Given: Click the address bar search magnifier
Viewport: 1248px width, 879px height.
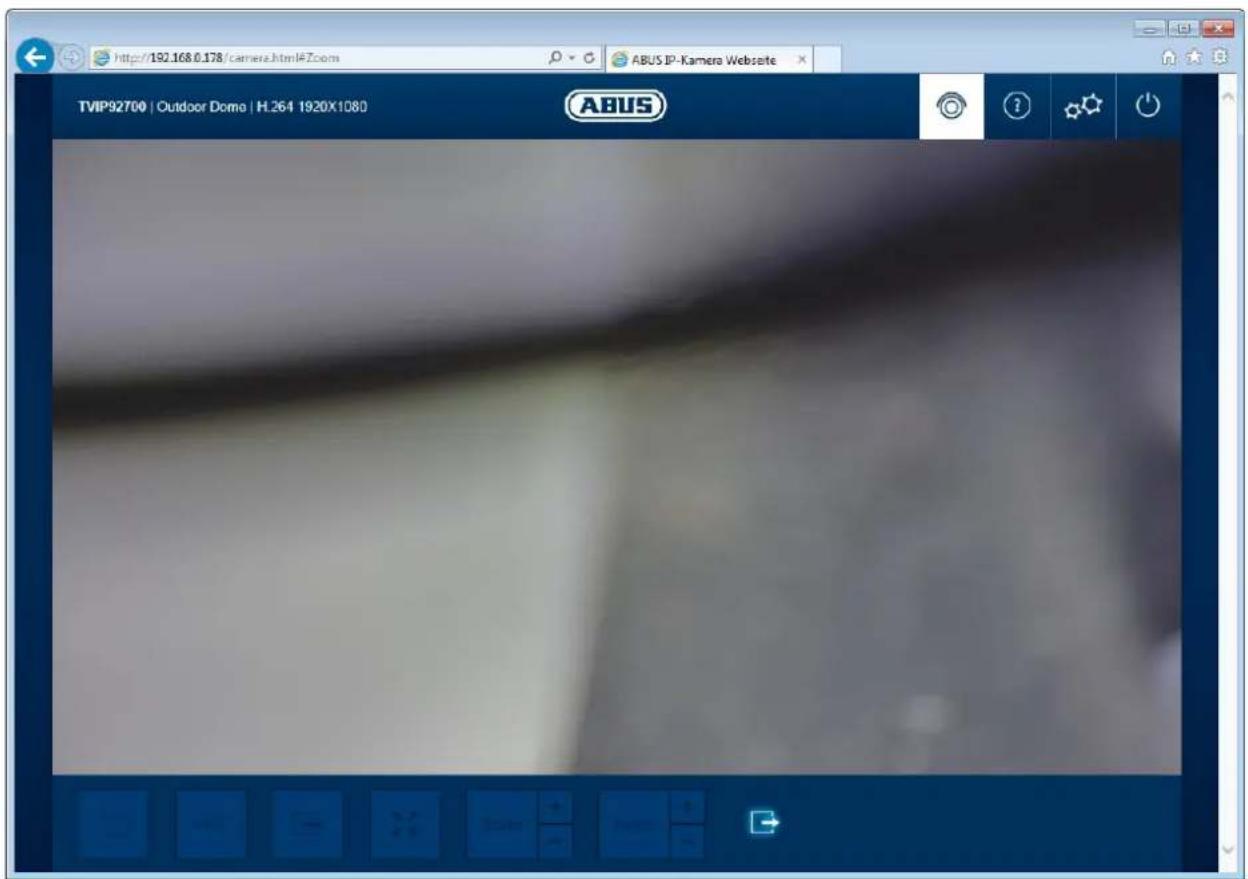Looking at the screenshot, I should (x=554, y=59).
